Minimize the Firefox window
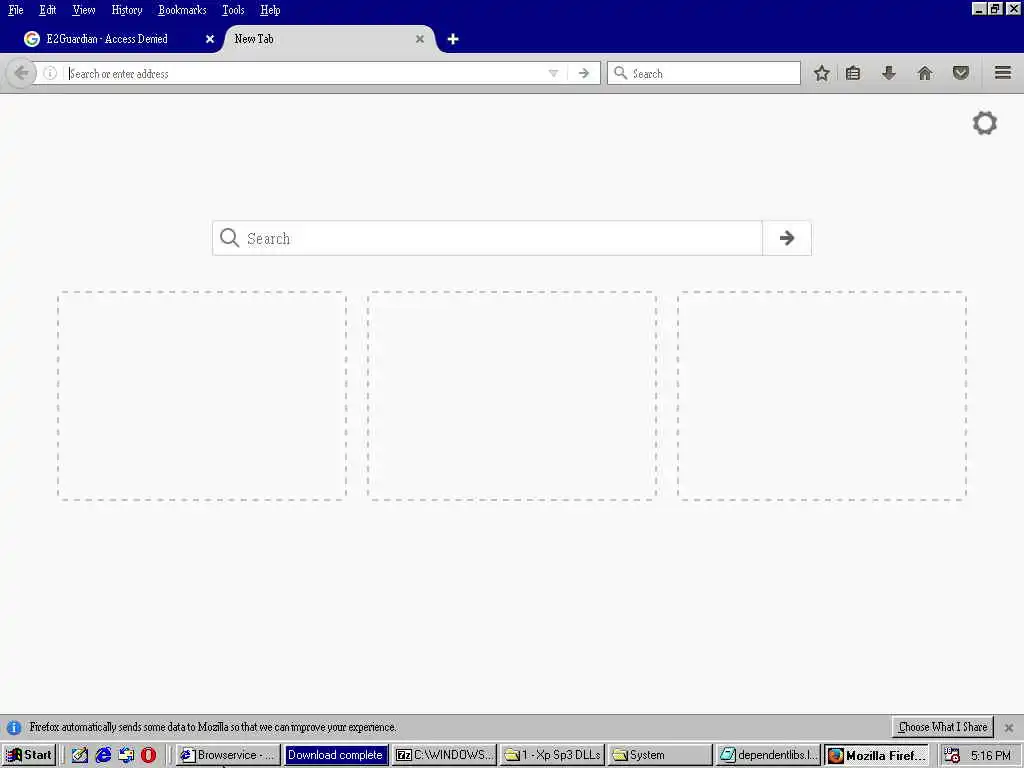Viewport: 1024px width, 768px height. coord(979,8)
